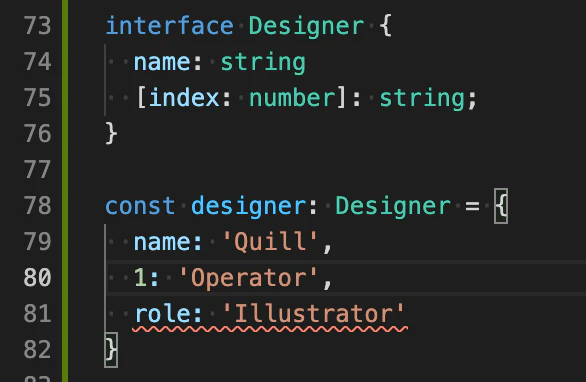586x382 pixels.
Task: Click the 'index' parameter on line 75
Action: 184,98
